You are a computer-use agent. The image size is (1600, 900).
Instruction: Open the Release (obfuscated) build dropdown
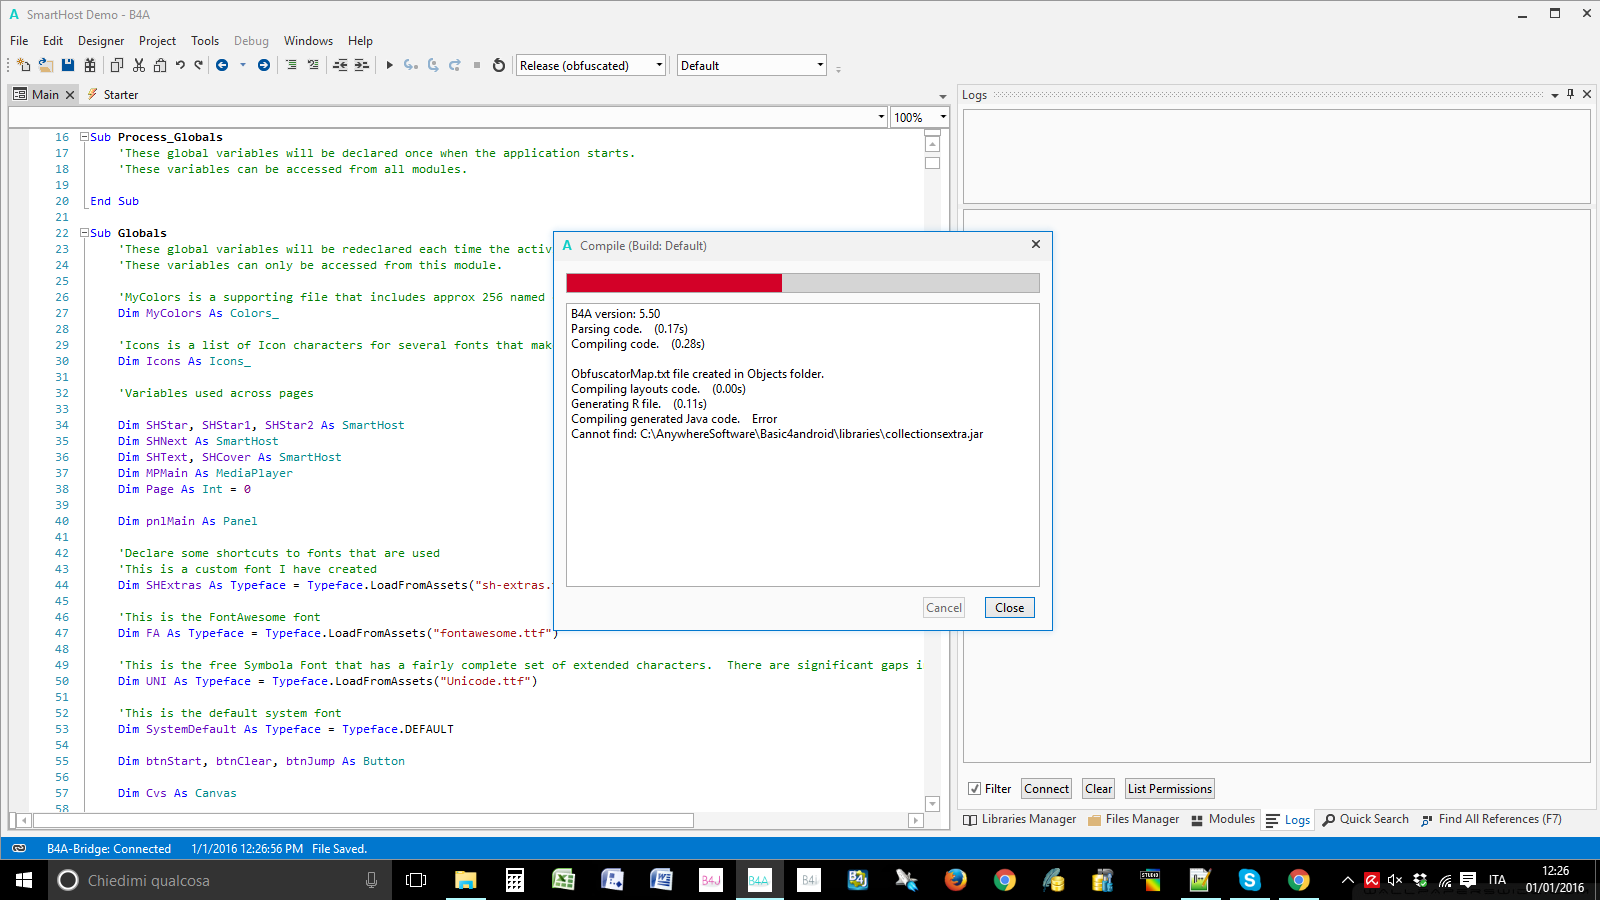(x=659, y=65)
